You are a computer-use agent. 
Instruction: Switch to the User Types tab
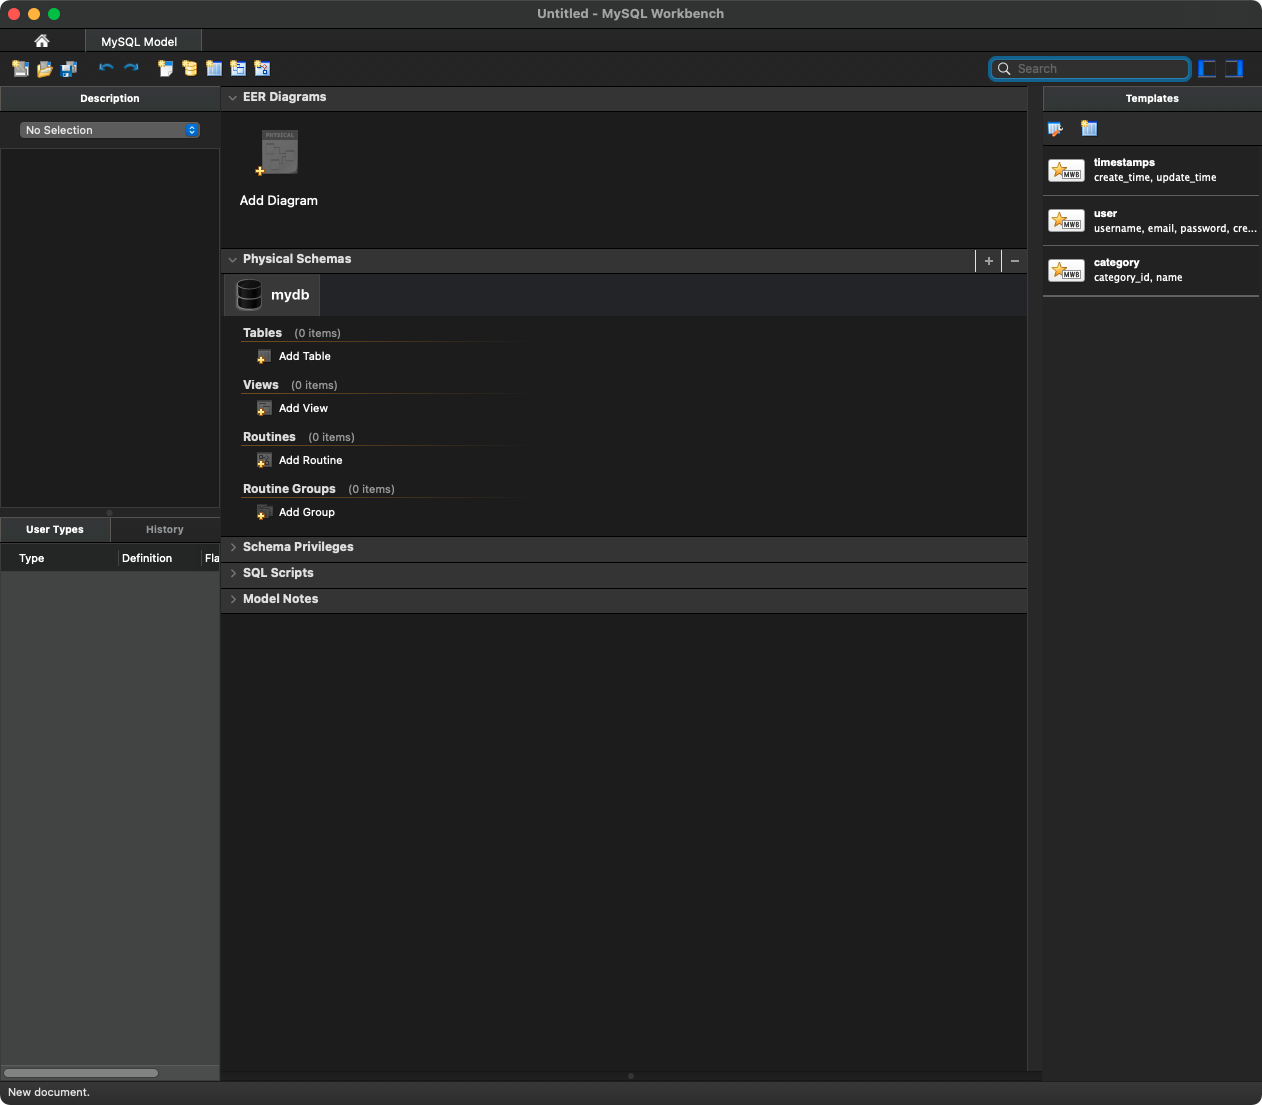coord(55,529)
